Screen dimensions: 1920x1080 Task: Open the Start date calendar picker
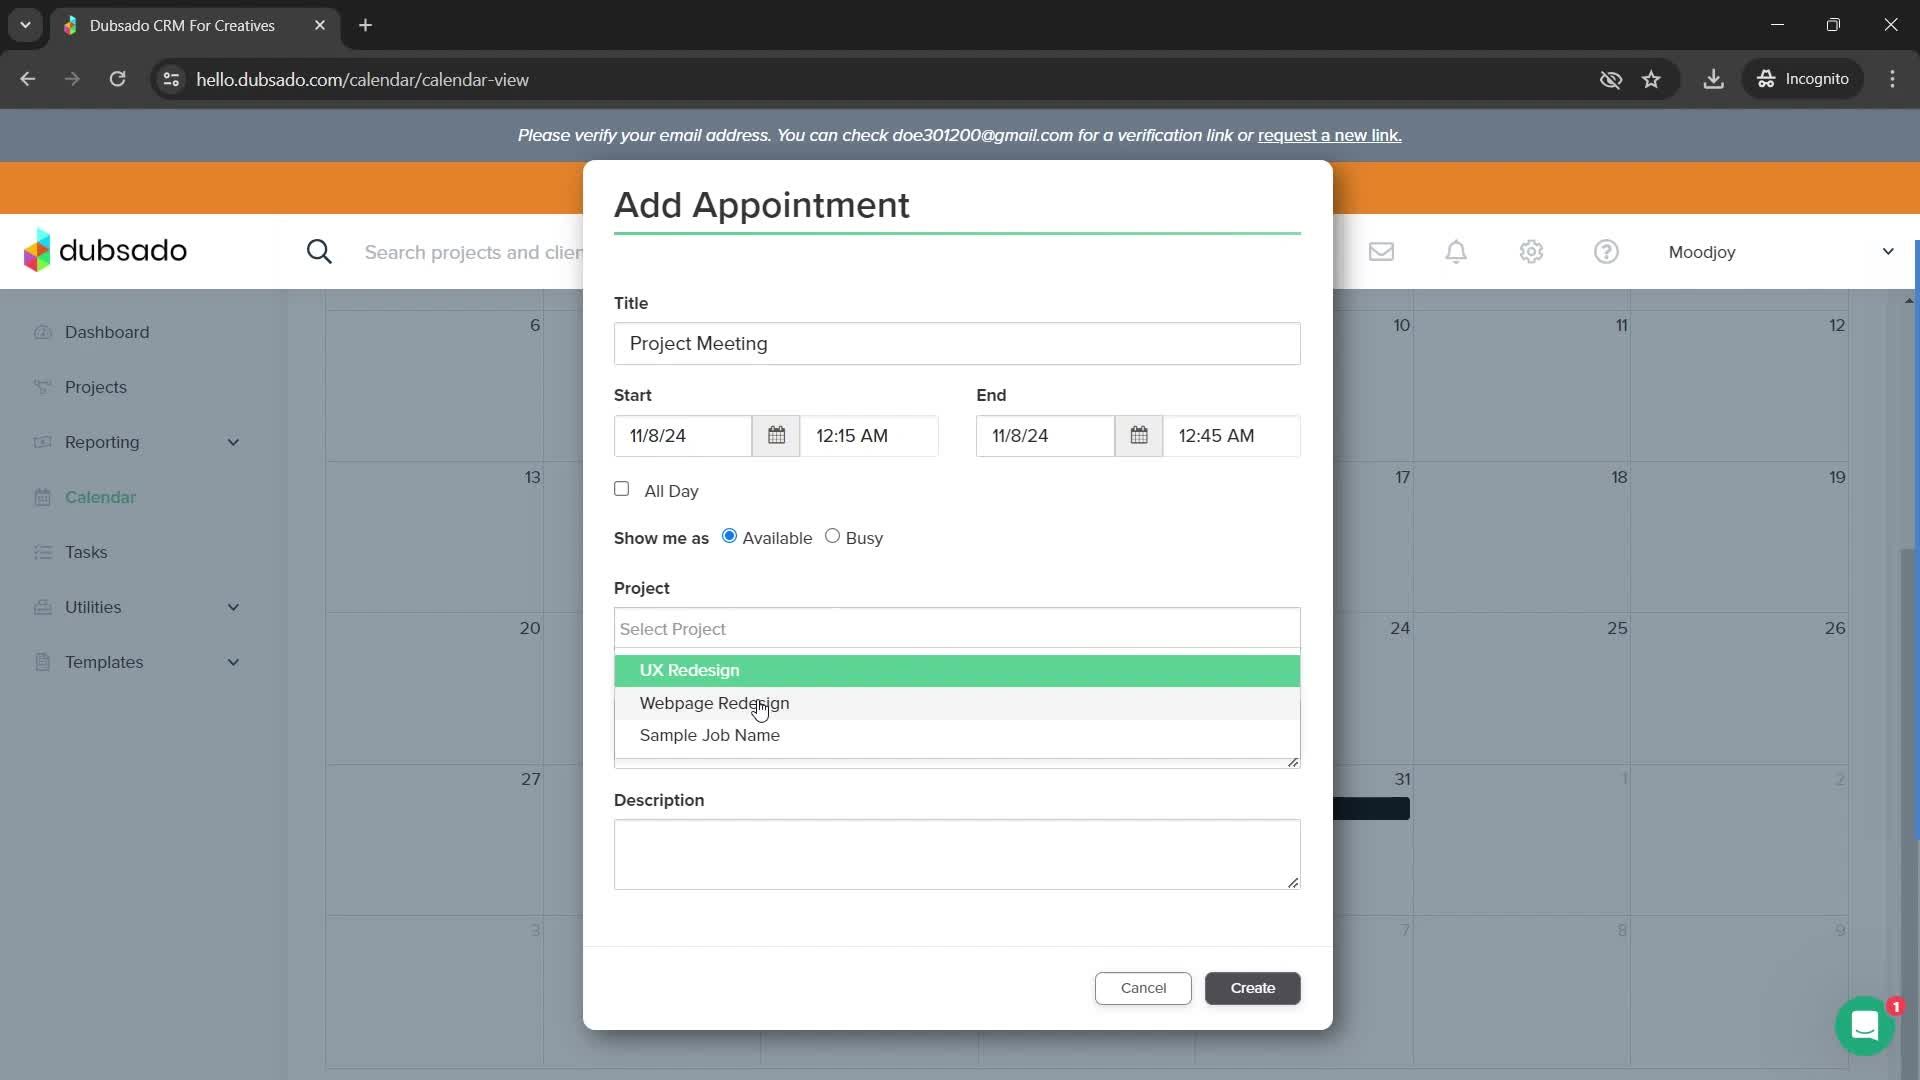[x=776, y=436]
